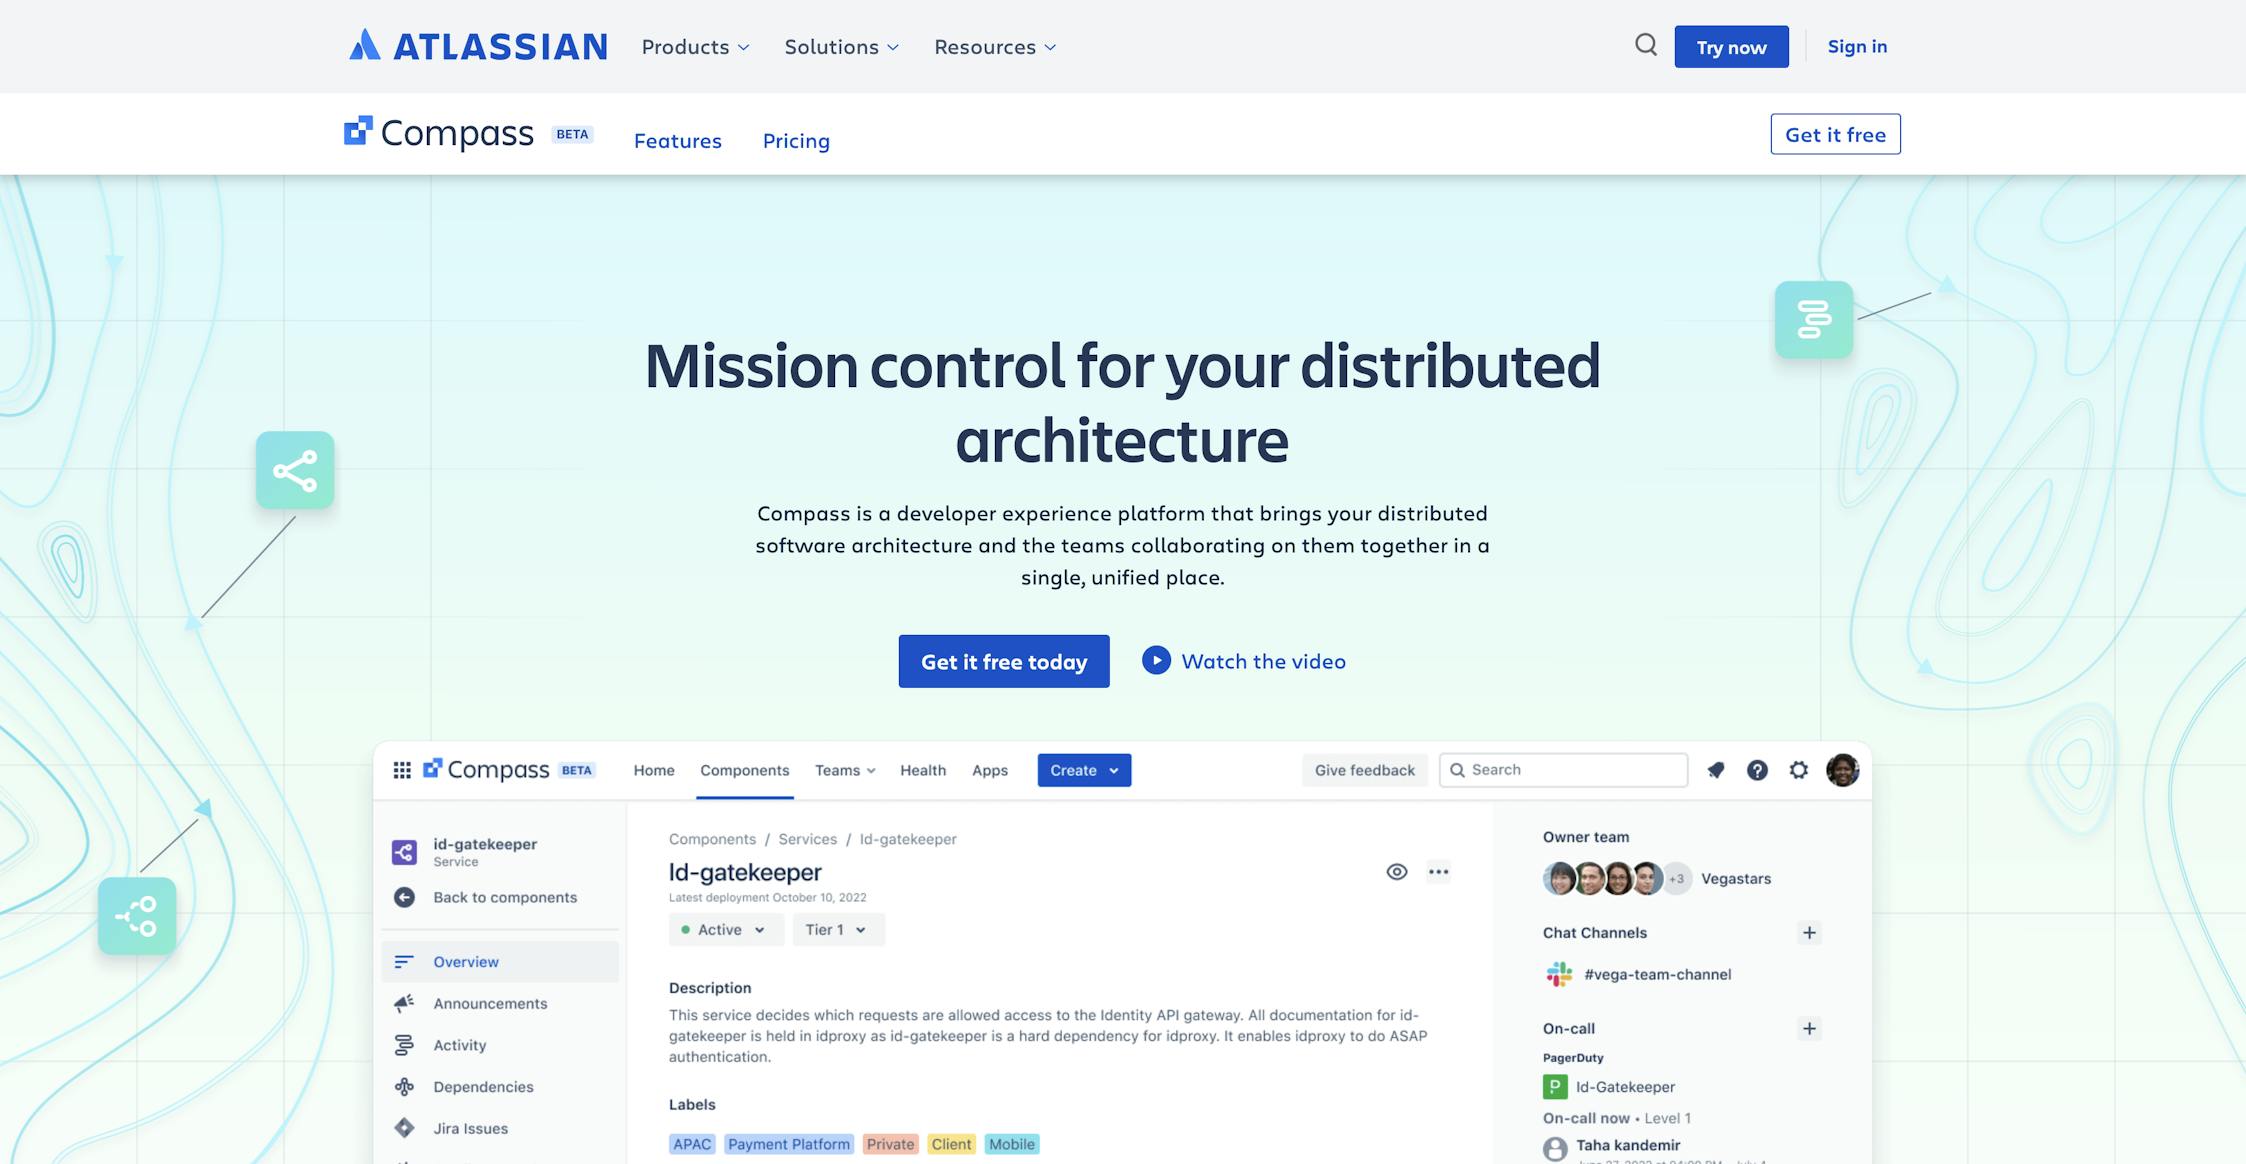This screenshot has width=2246, height=1164.
Task: Click the Atlassian logo
Action: tap(478, 46)
